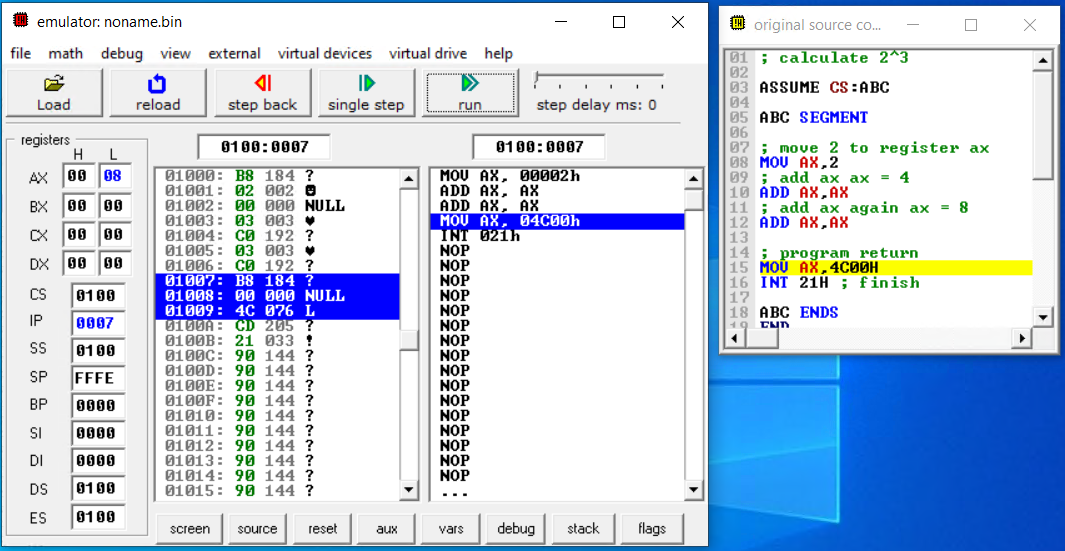Select memory row 0100A: CD 205
1065x551 pixels.
pyautogui.click(x=278, y=326)
